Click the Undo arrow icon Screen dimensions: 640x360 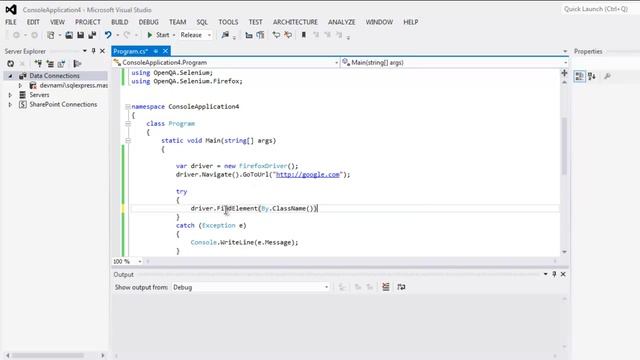pos(108,35)
